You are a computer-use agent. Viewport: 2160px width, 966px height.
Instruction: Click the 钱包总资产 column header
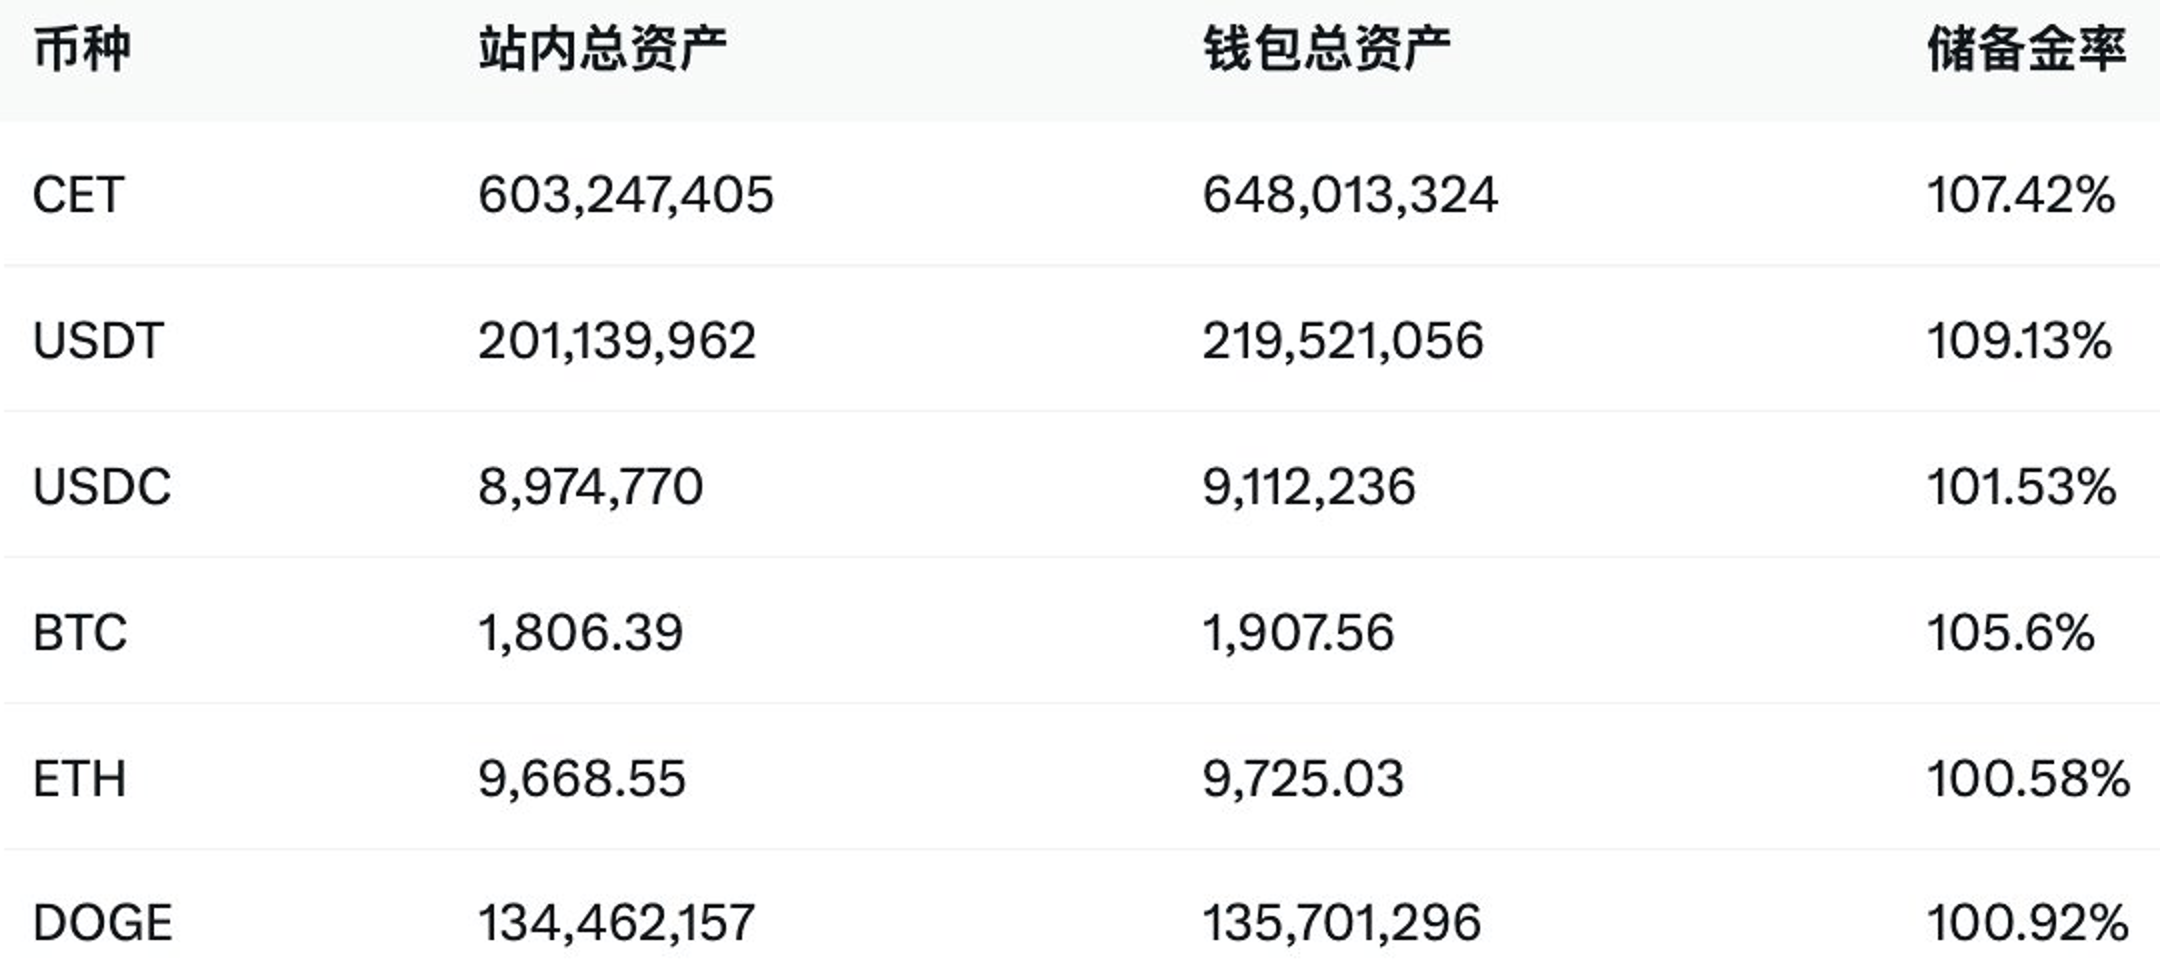1326,50
